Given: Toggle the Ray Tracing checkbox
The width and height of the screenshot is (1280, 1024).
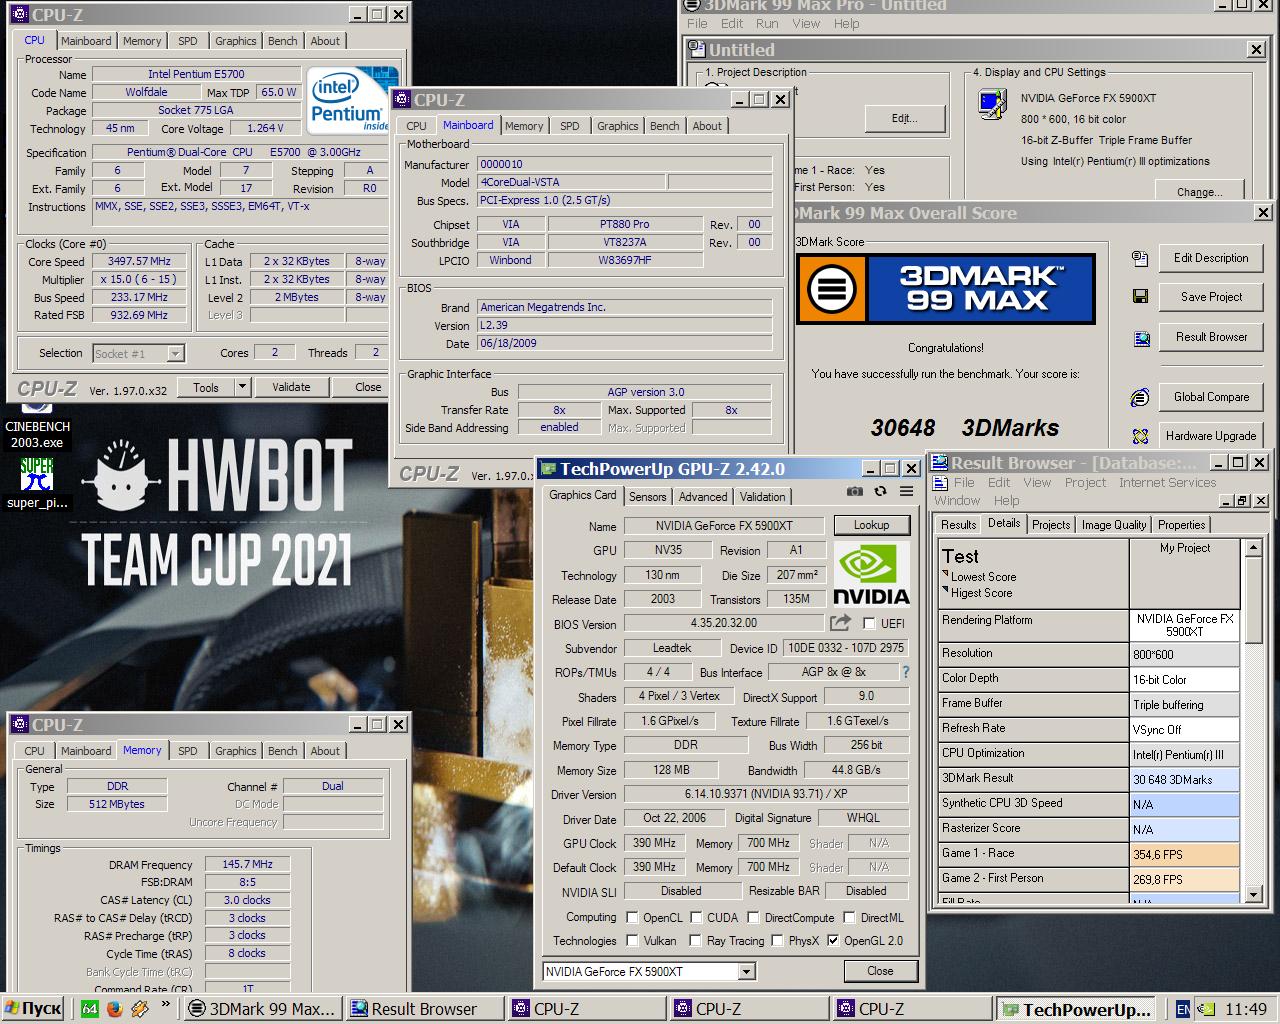Looking at the screenshot, I should 695,941.
